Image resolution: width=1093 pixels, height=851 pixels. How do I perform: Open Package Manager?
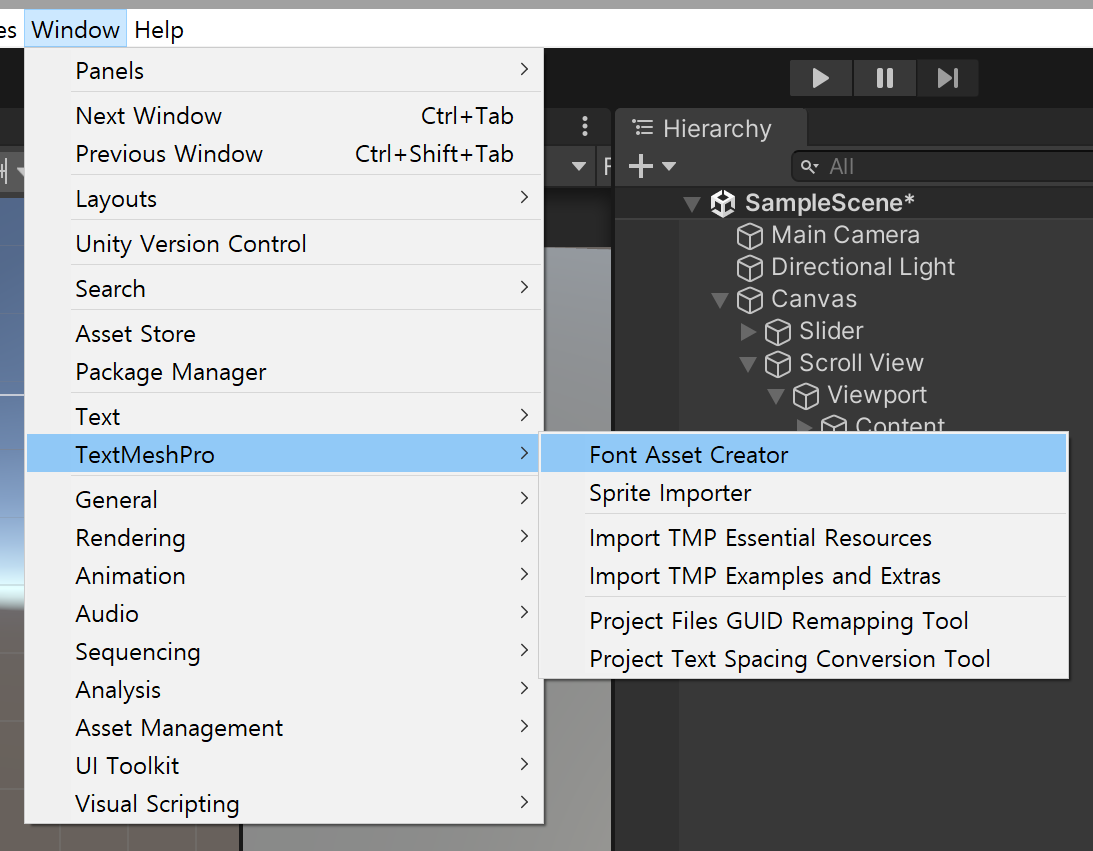[284, 372]
